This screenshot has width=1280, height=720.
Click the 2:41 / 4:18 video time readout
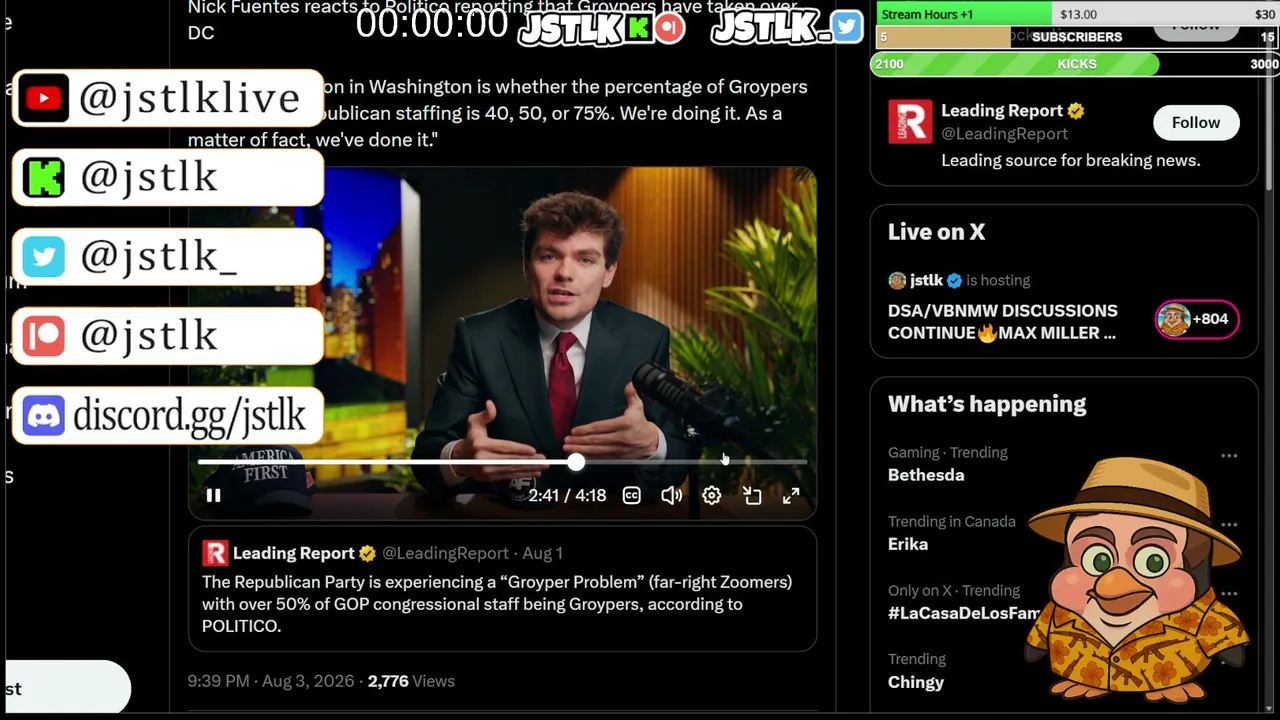point(567,495)
